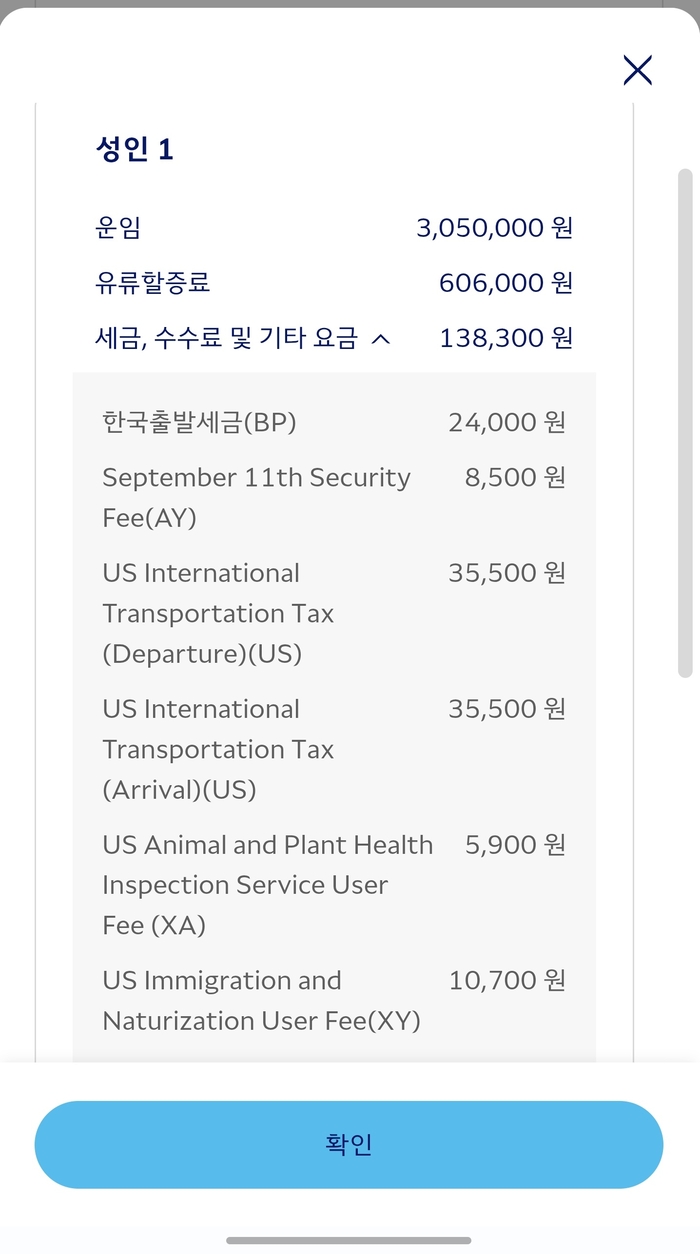Click the US Immigration and Naturization User Fee

pyautogui.click(x=261, y=1000)
